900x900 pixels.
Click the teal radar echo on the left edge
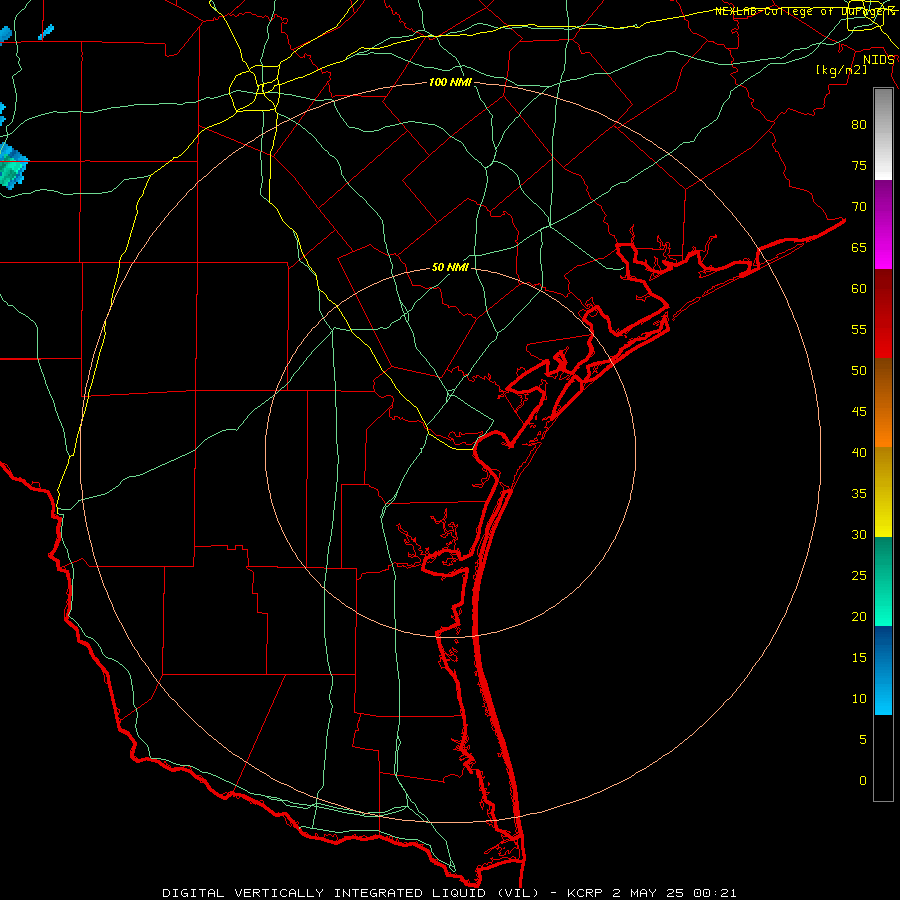[x=13, y=166]
